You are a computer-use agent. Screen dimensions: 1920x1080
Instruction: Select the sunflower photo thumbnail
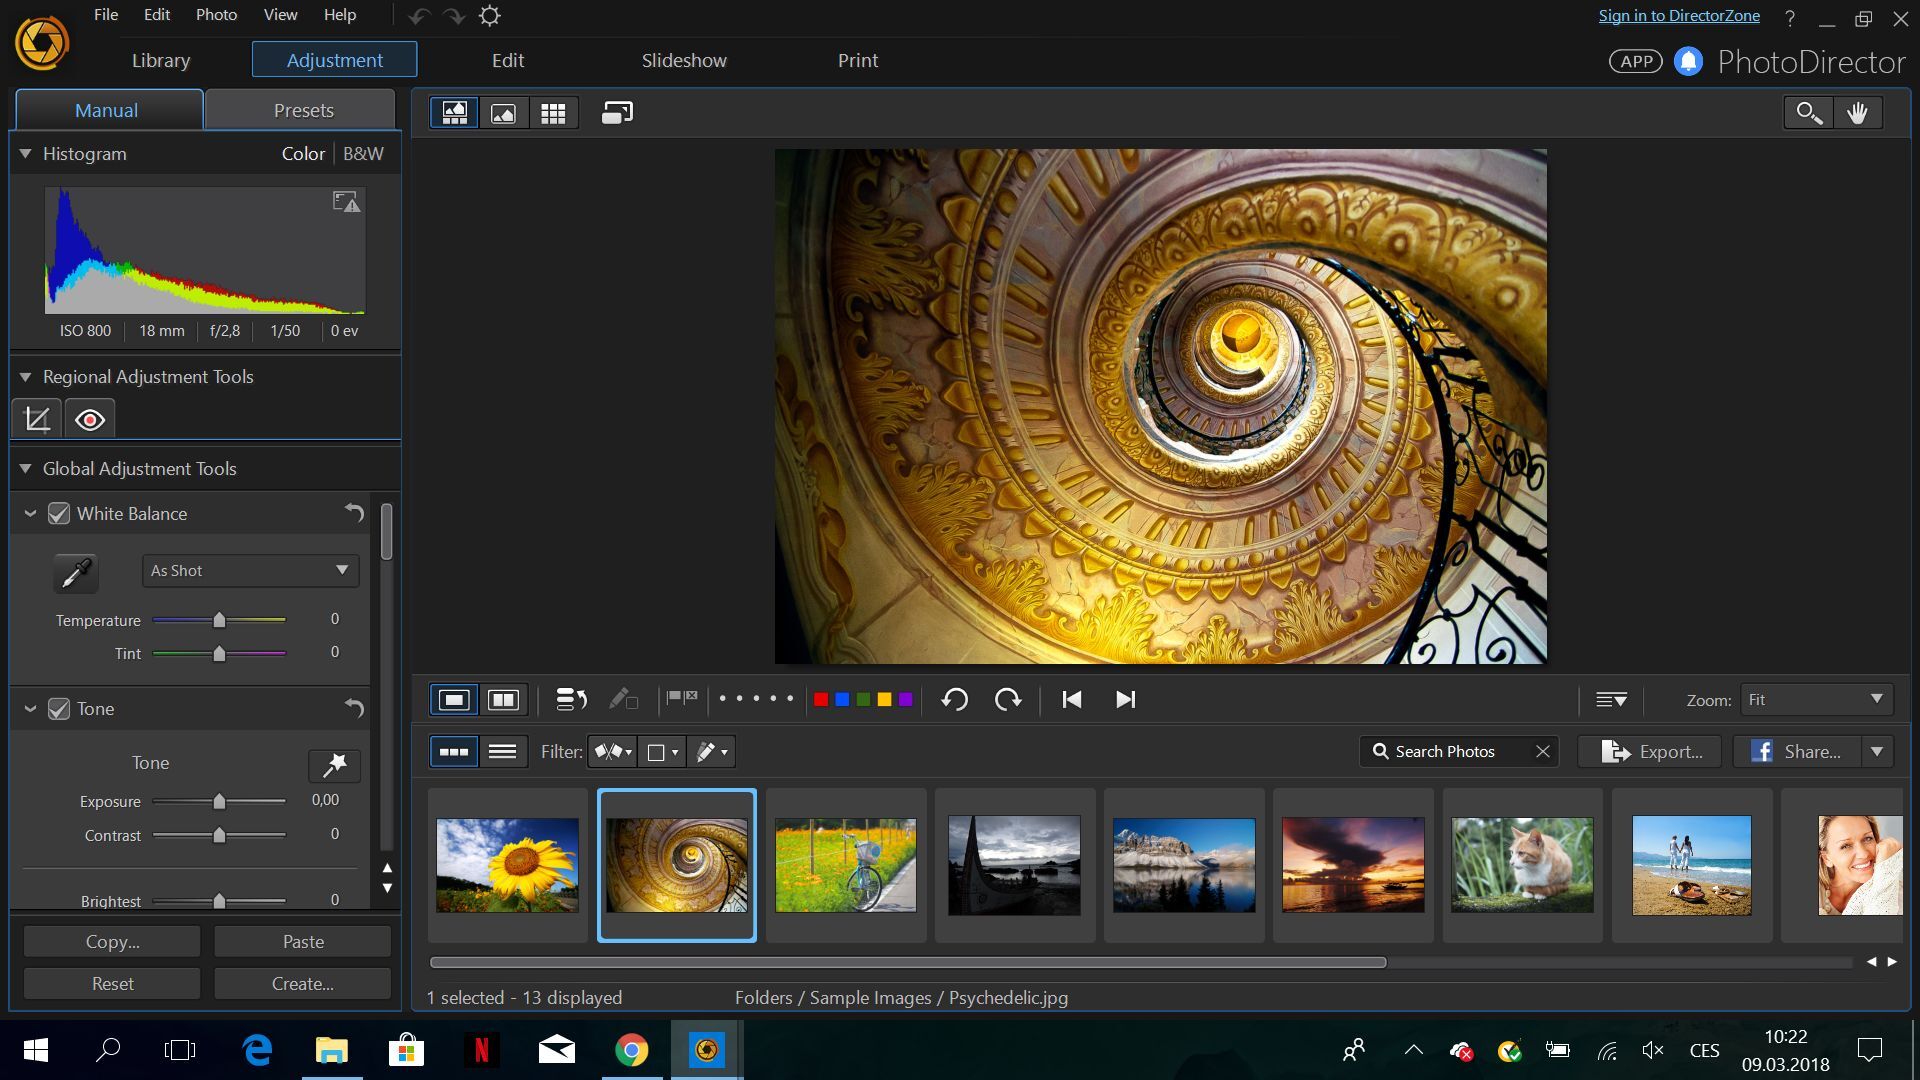[x=507, y=864]
